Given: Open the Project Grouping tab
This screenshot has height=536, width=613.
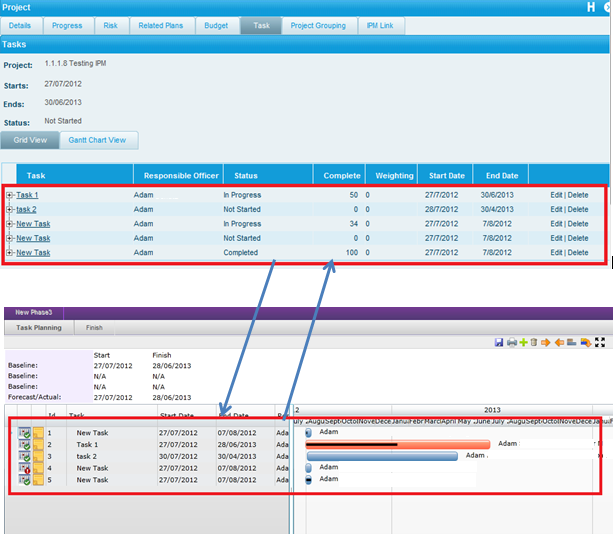Looking at the screenshot, I should coord(318,26).
